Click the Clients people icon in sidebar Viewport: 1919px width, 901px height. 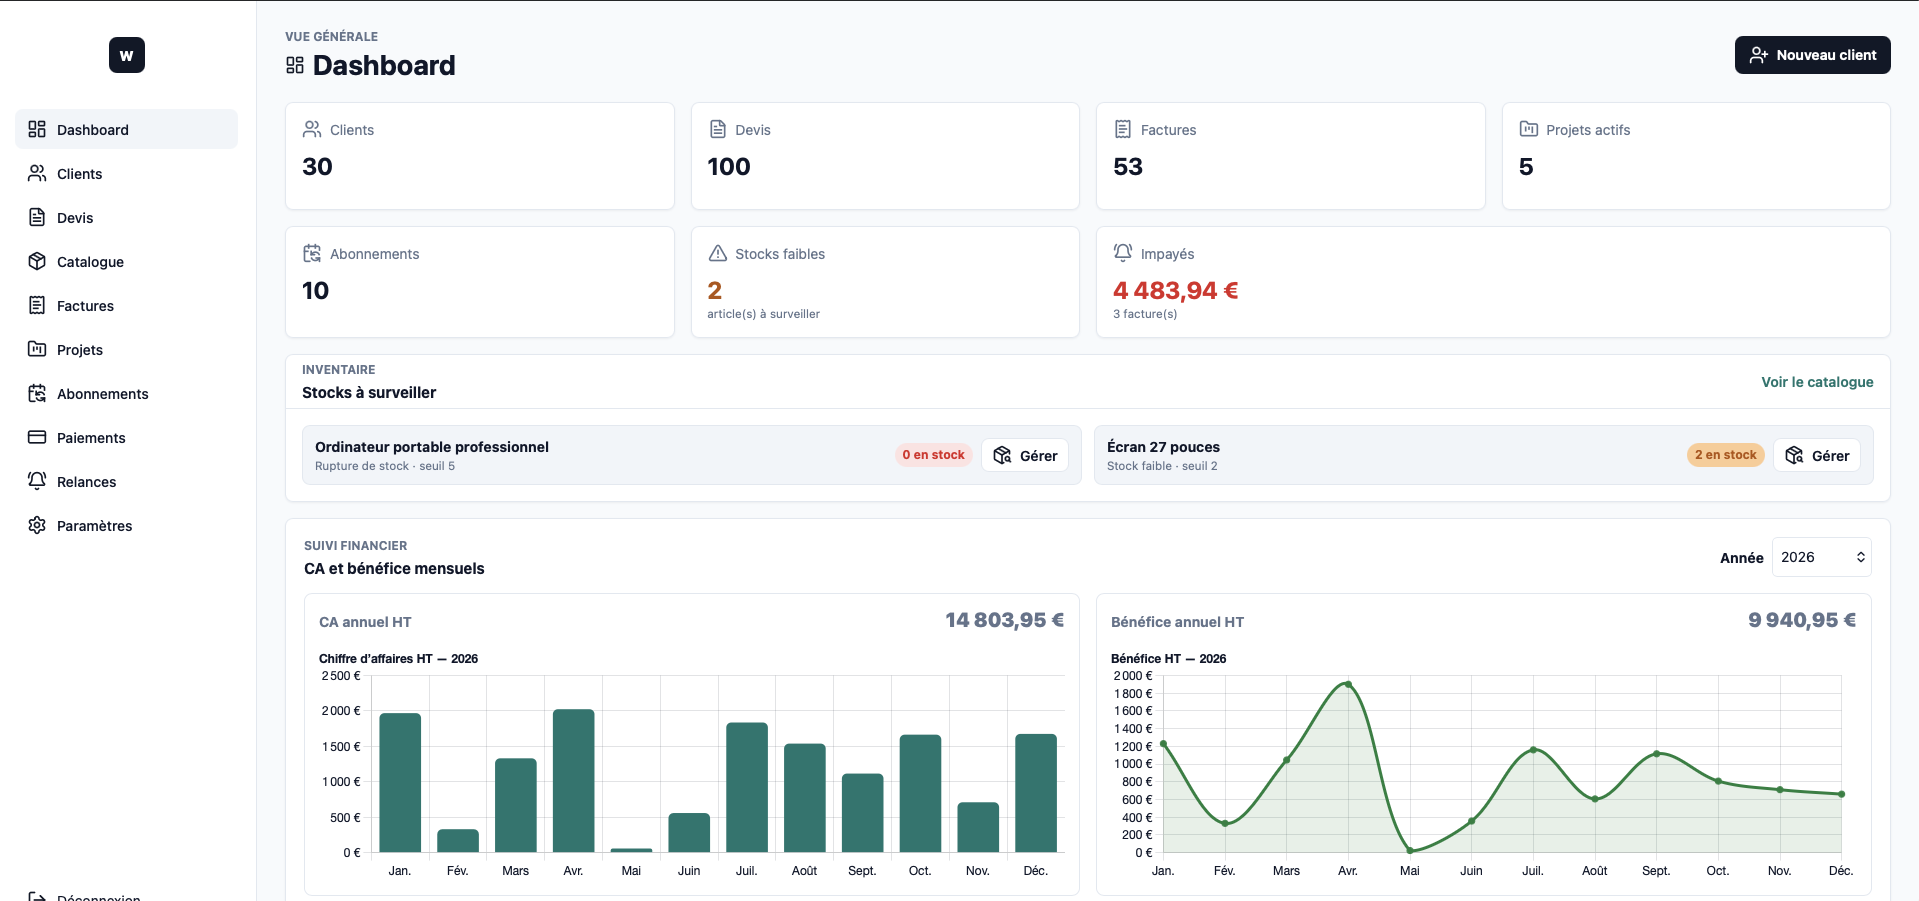click(x=37, y=173)
